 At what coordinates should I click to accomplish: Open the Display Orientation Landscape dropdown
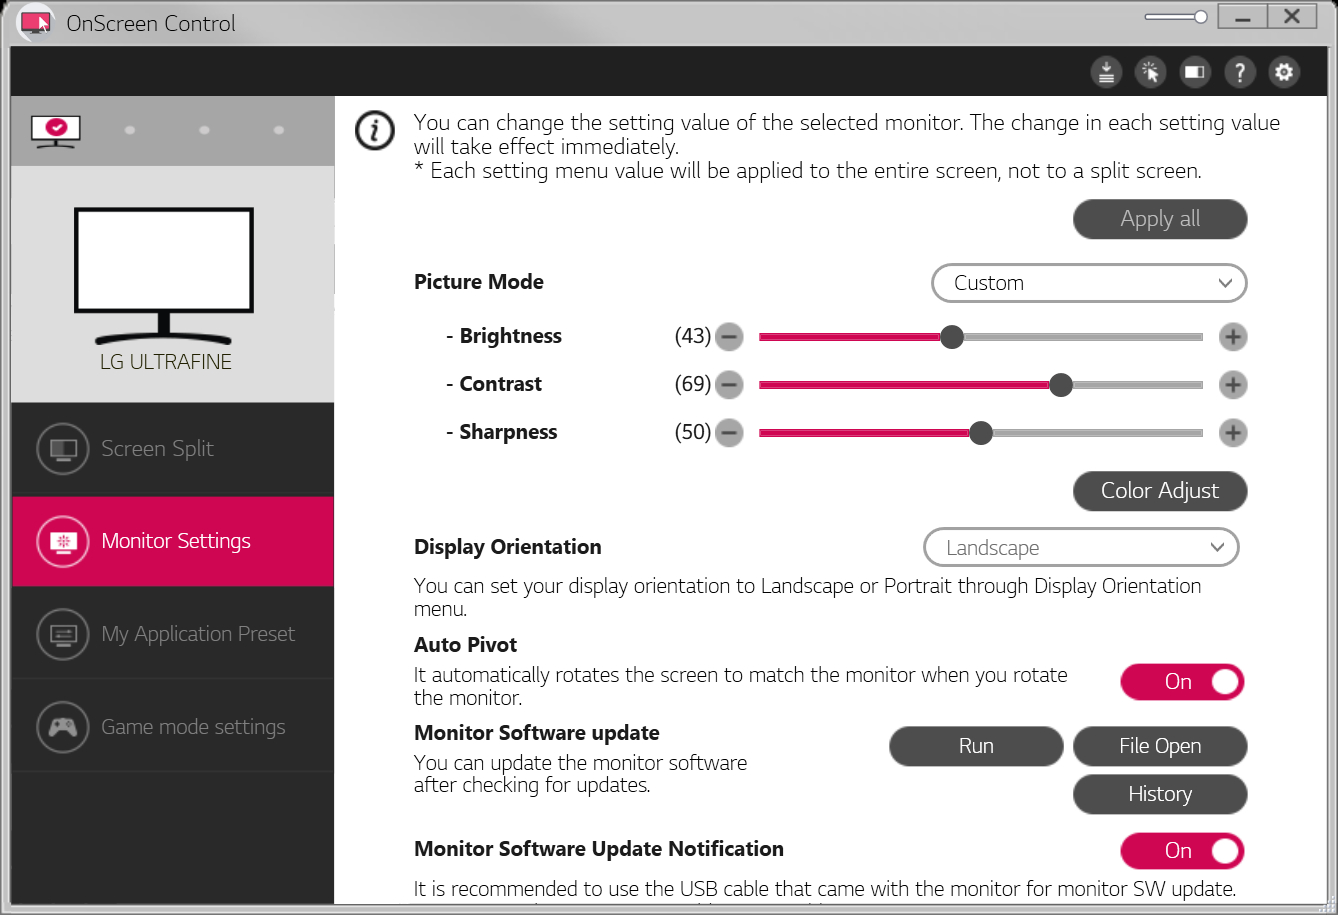click(x=1081, y=548)
